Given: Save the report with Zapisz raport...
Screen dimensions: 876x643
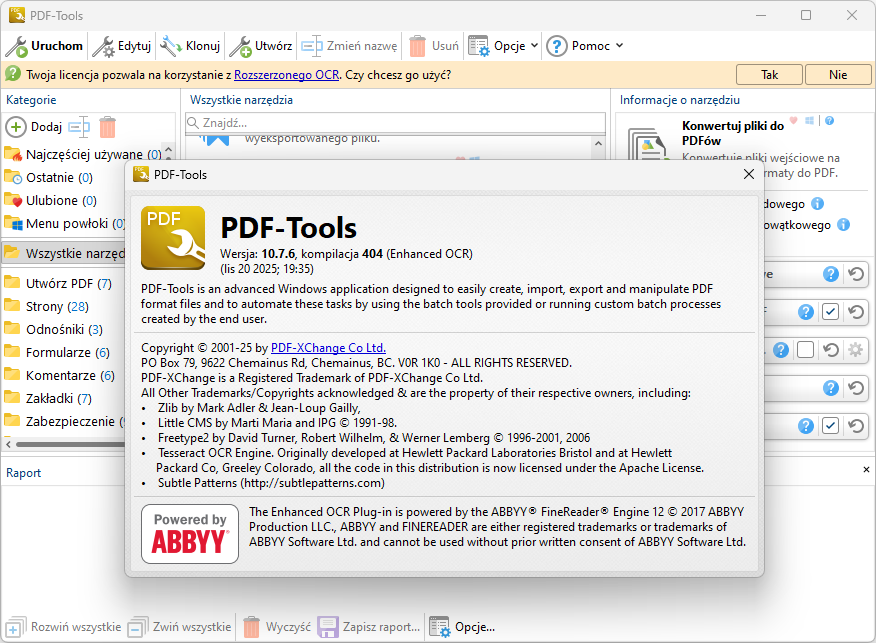Looking at the screenshot, I should coord(369,627).
